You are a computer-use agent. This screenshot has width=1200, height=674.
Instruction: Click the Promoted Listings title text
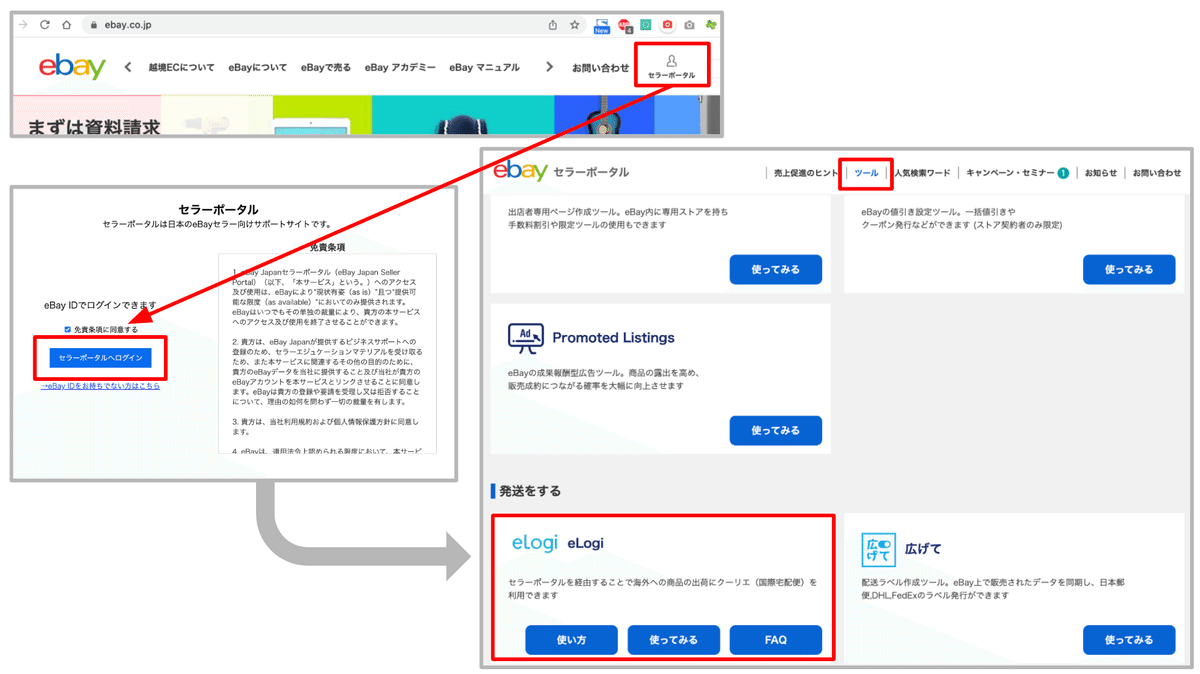click(613, 338)
